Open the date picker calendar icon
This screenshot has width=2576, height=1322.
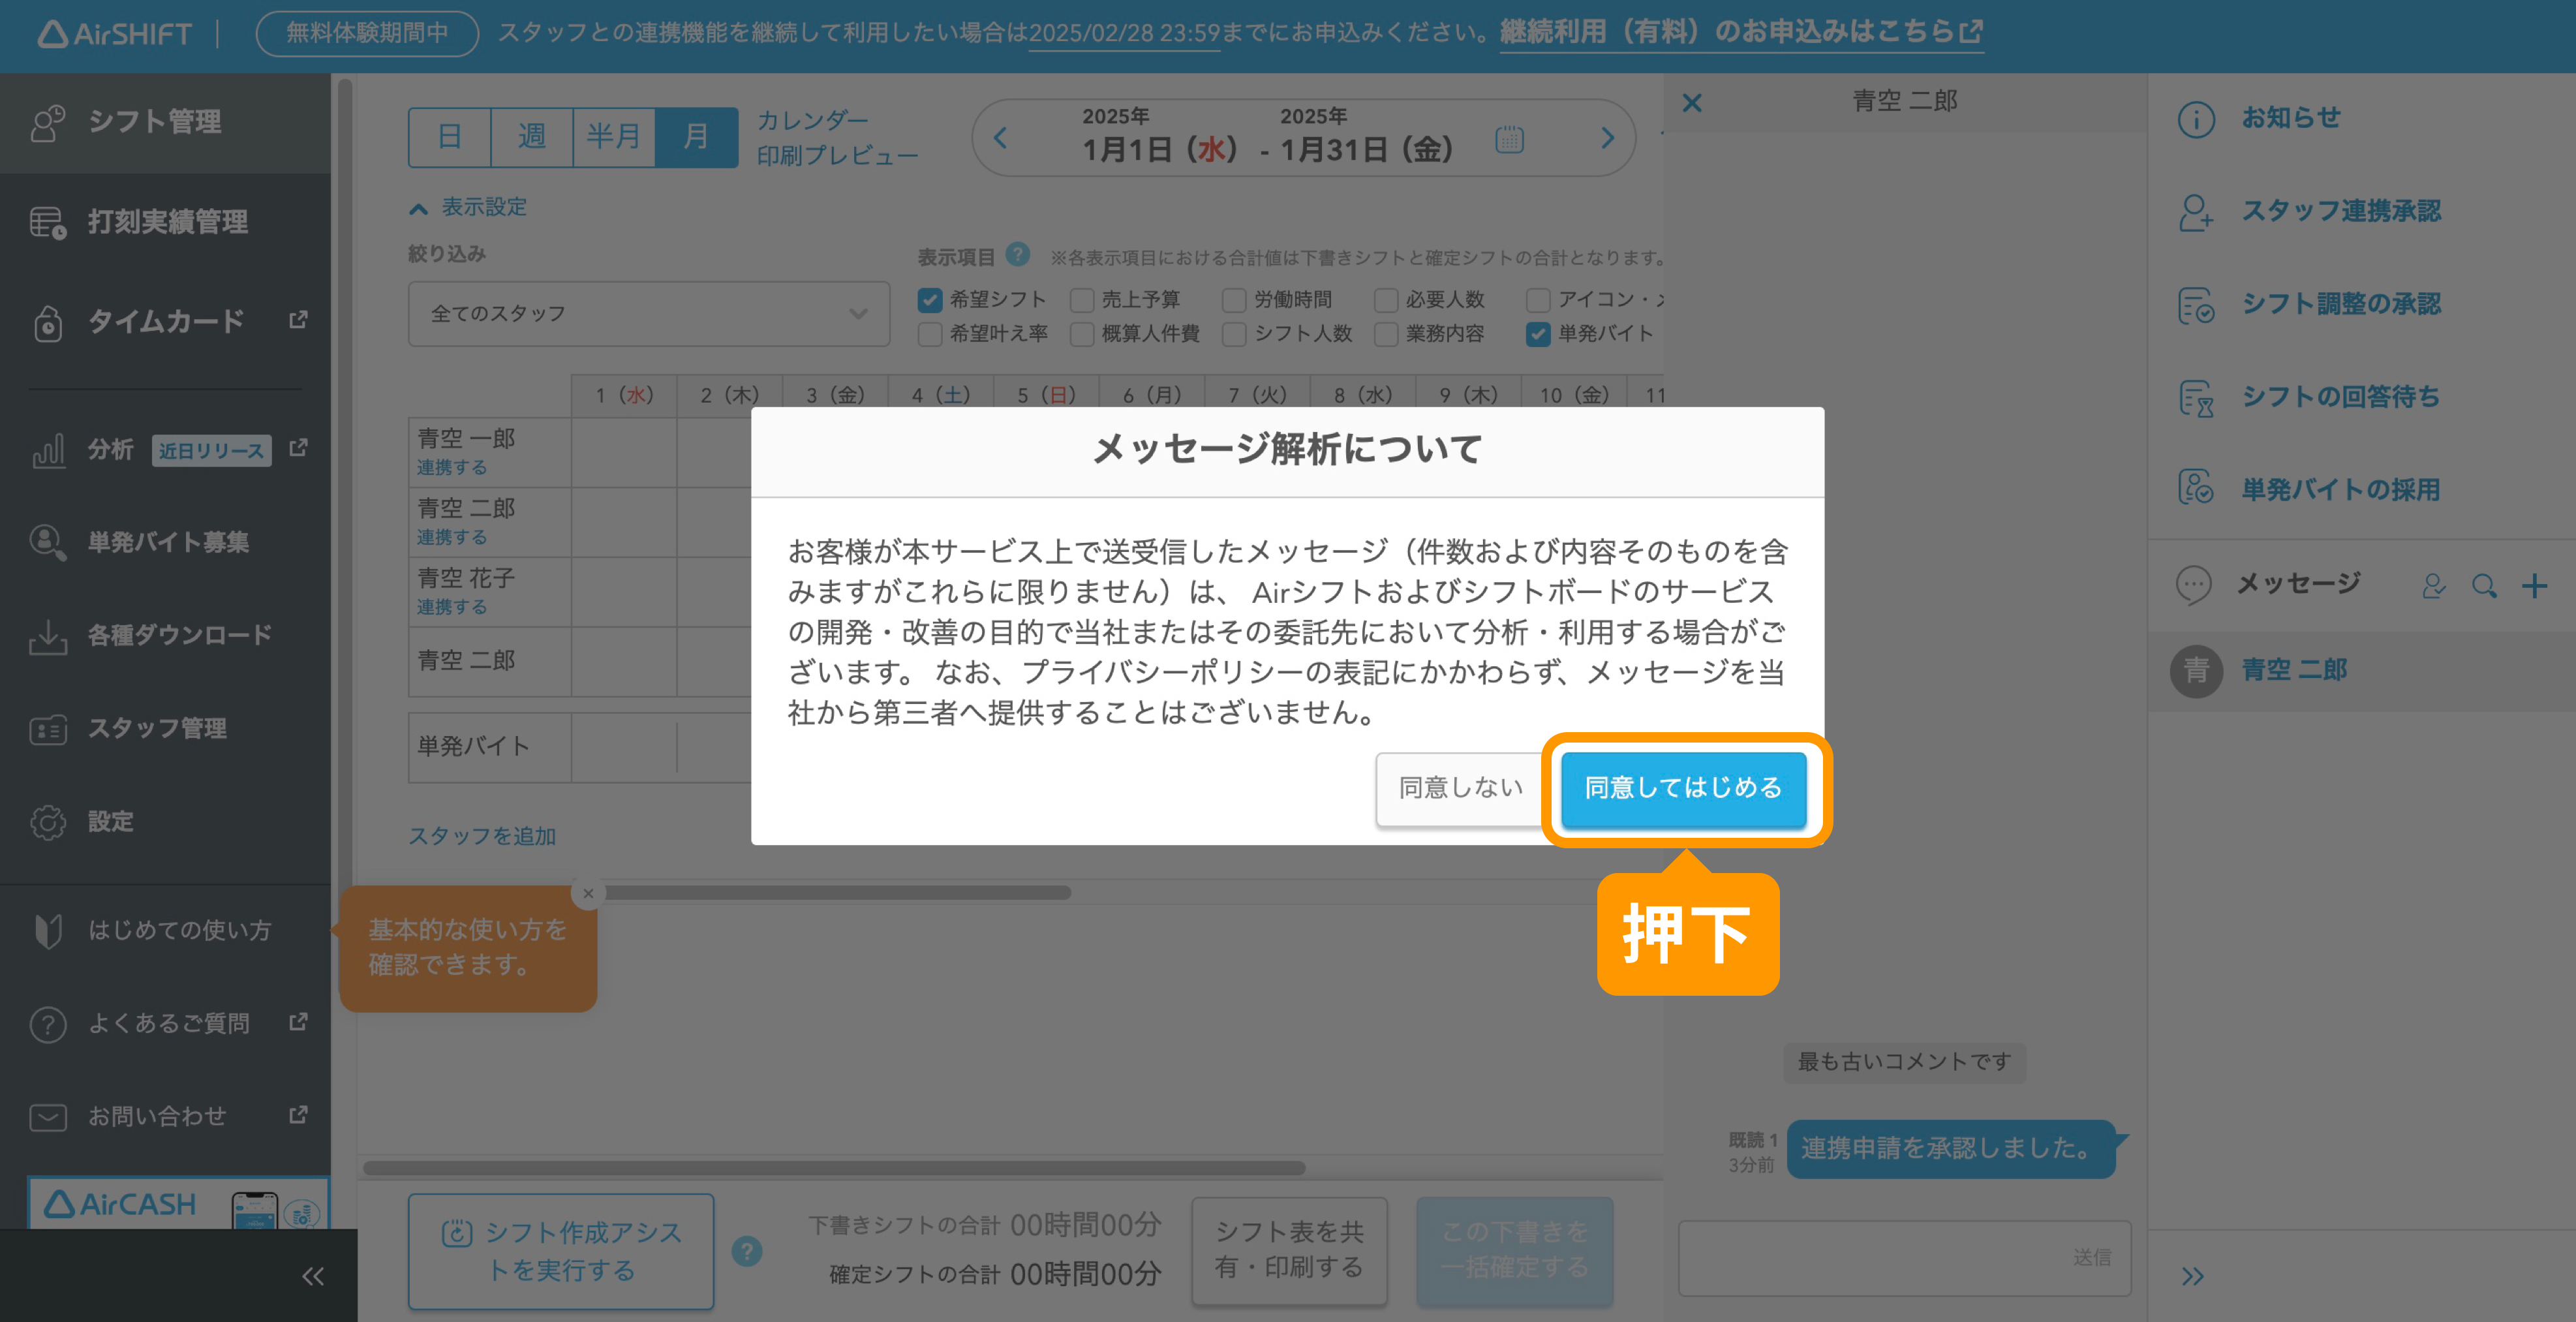coord(1509,140)
